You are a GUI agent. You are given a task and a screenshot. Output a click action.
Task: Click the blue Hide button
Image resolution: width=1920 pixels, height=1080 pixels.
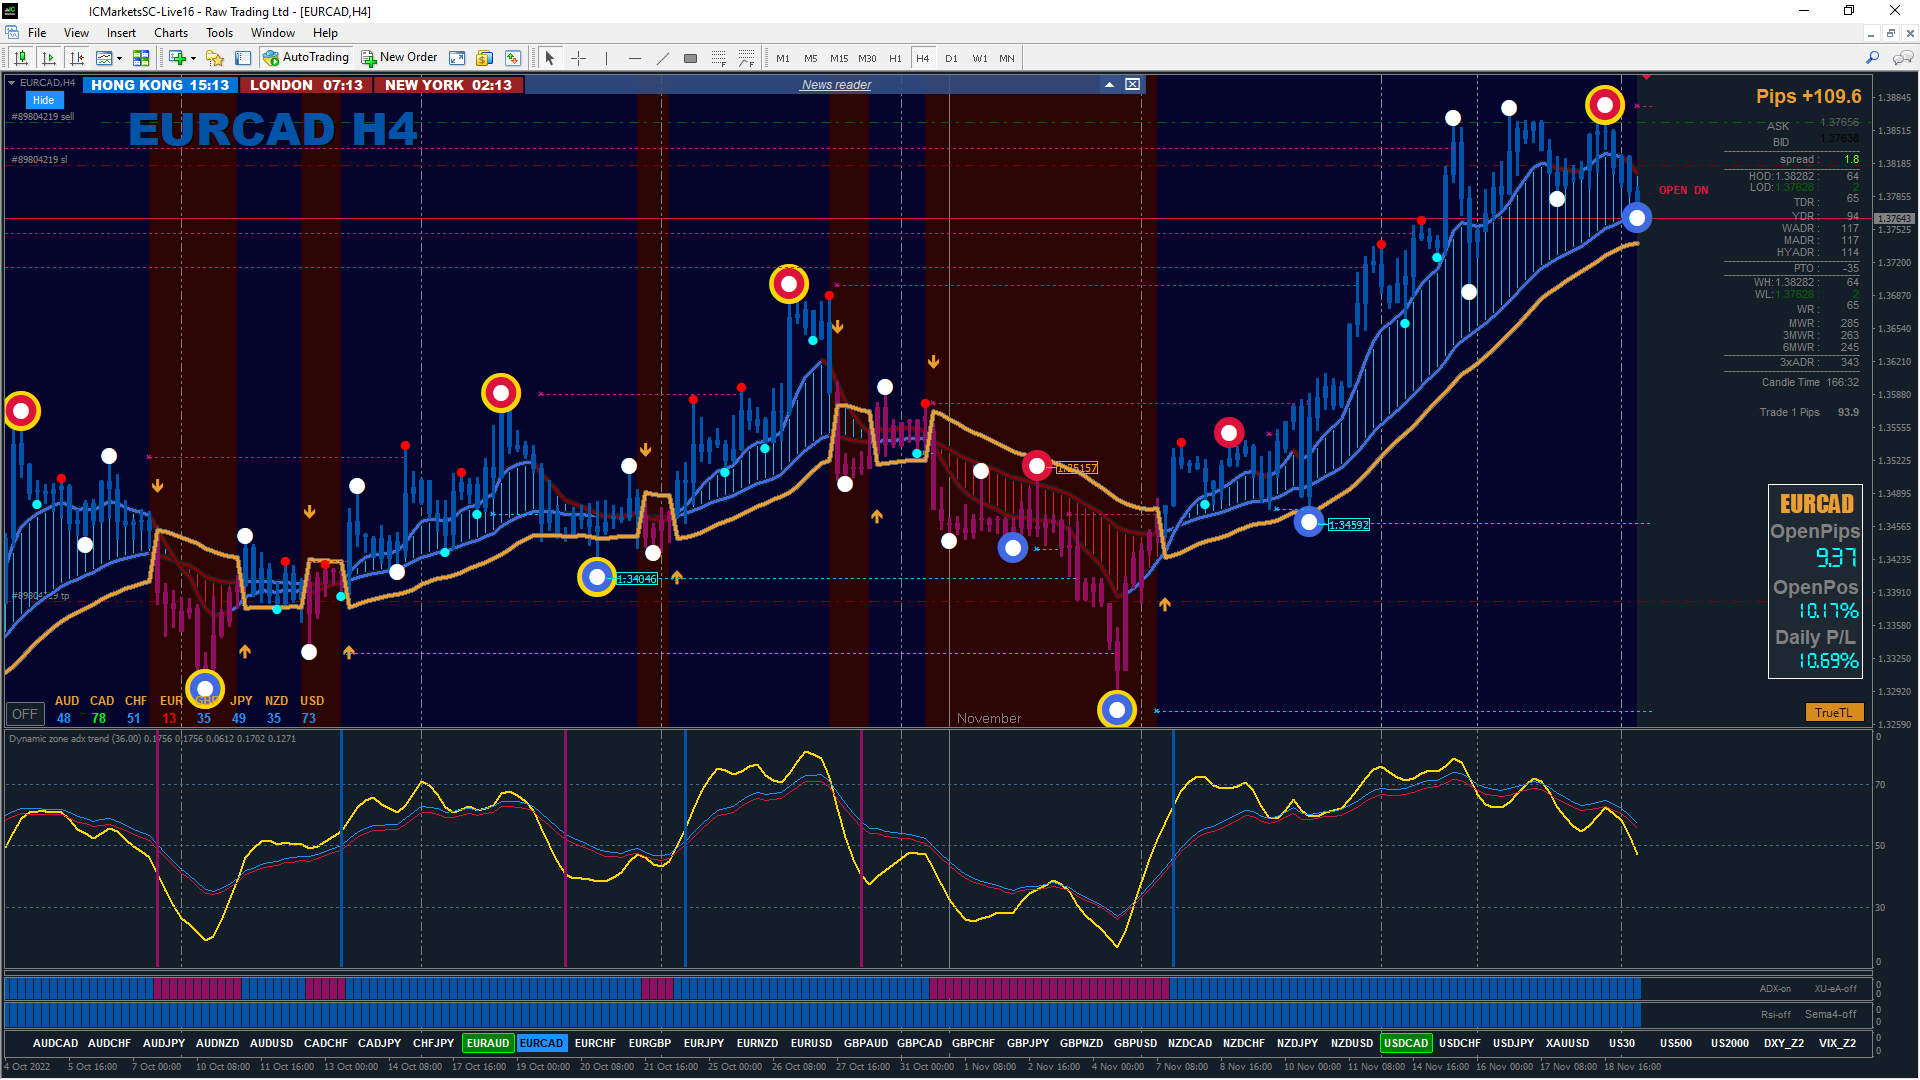click(43, 100)
